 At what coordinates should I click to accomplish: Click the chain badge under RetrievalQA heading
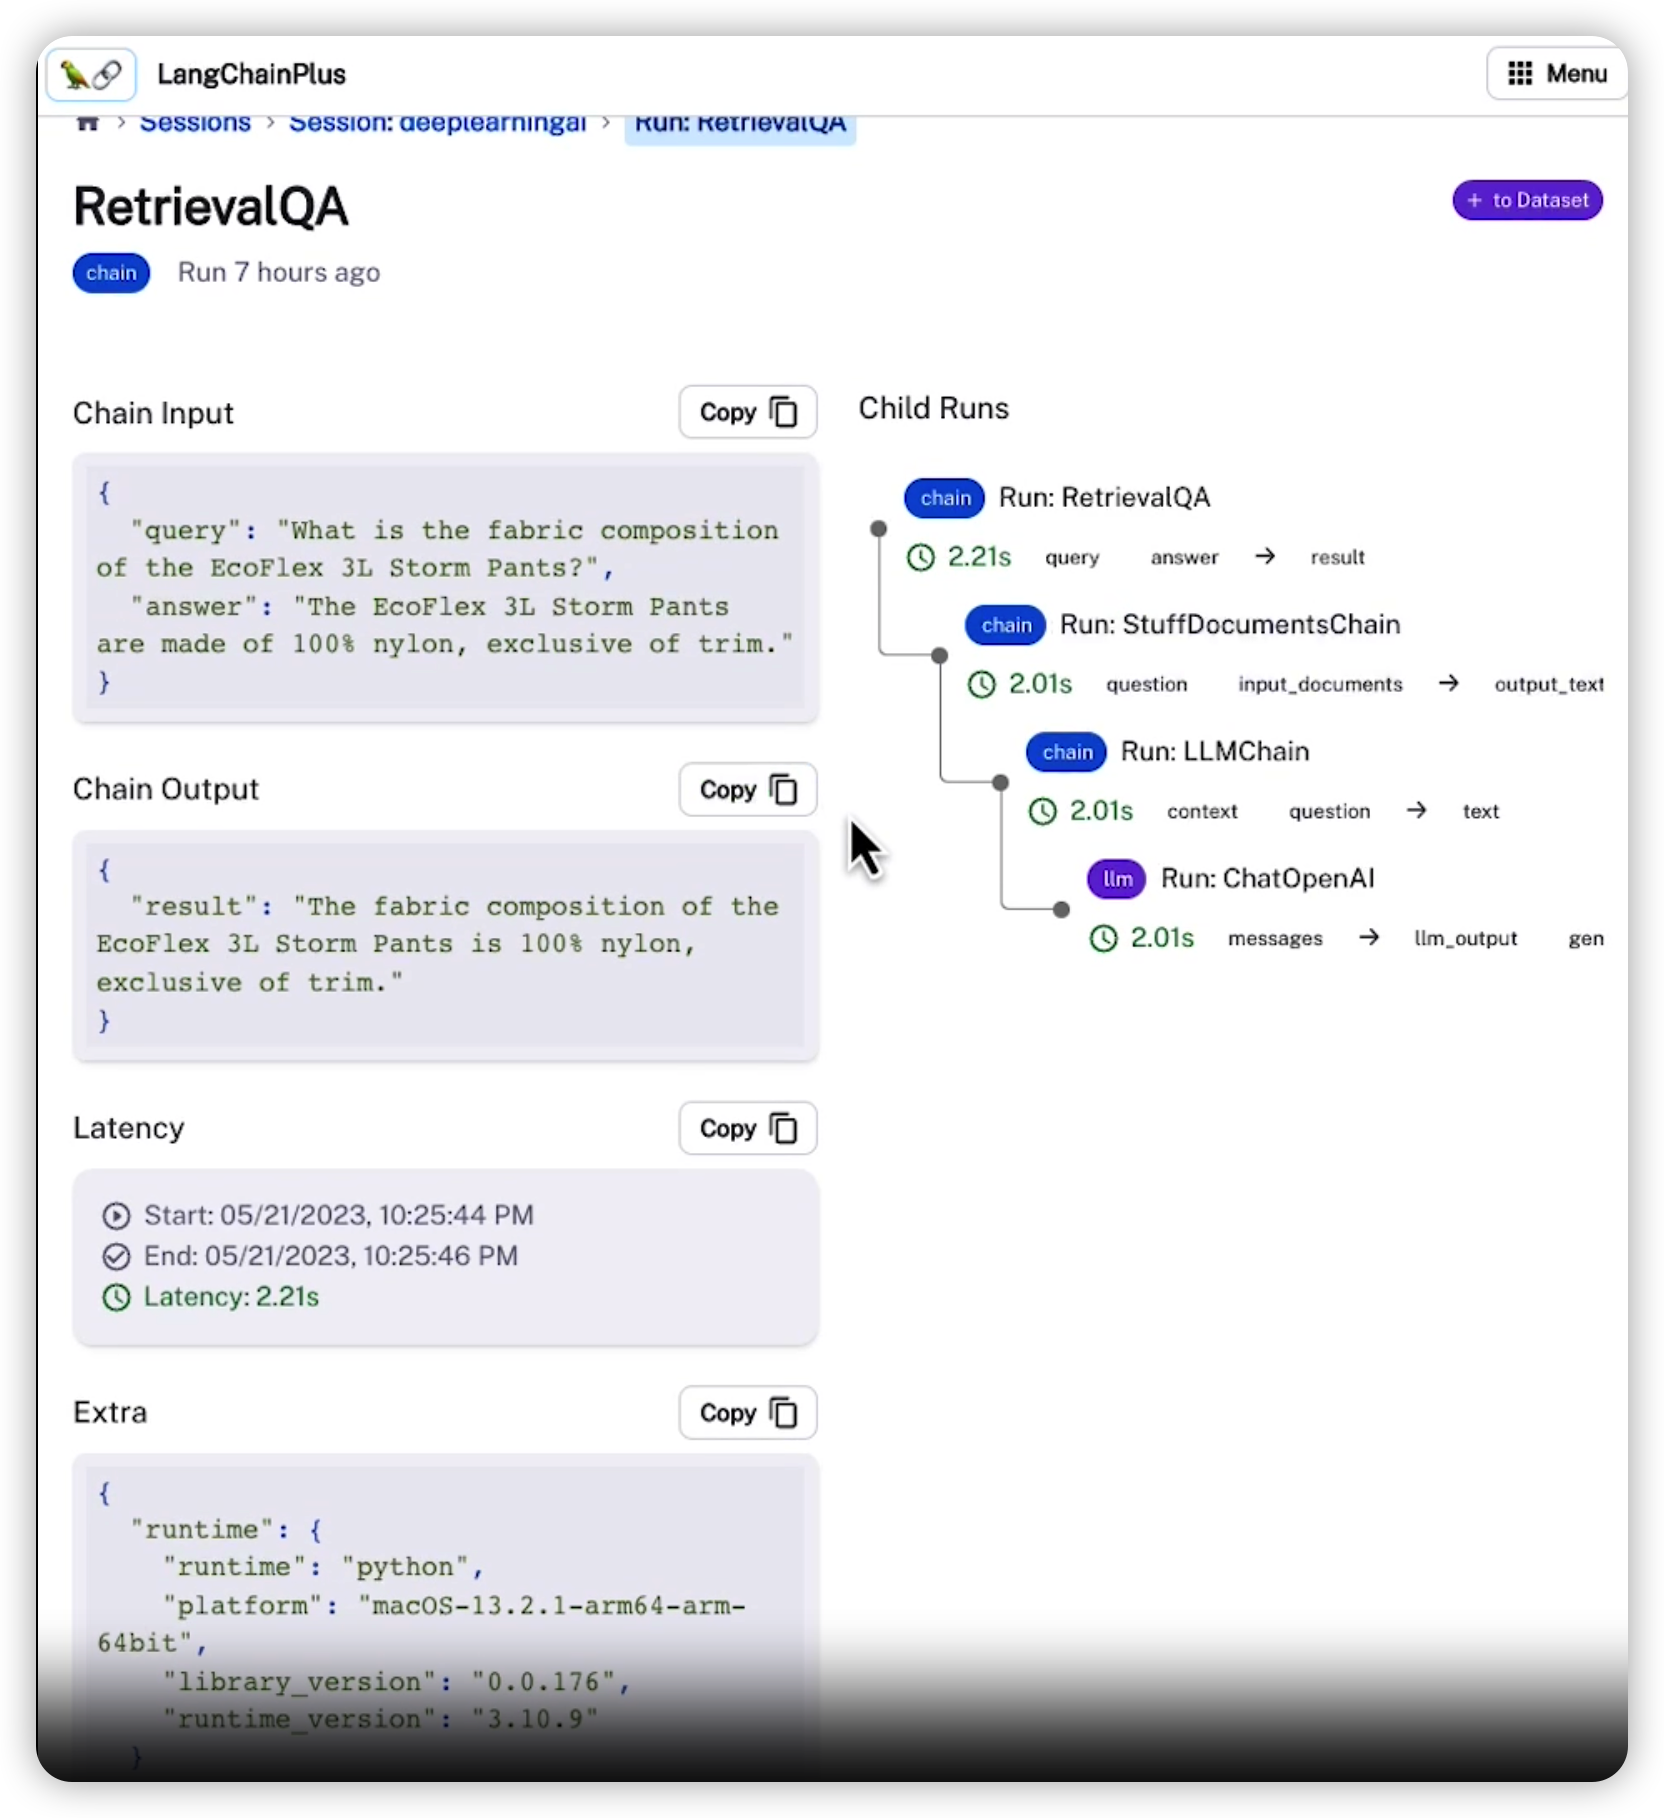click(x=111, y=273)
